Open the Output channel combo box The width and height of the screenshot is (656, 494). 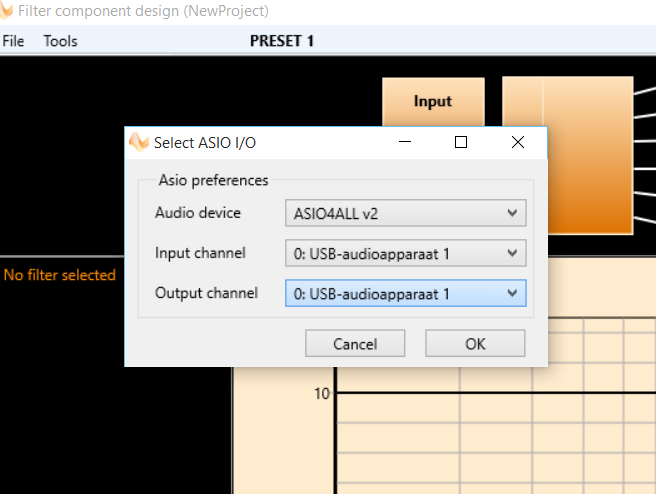pos(405,293)
